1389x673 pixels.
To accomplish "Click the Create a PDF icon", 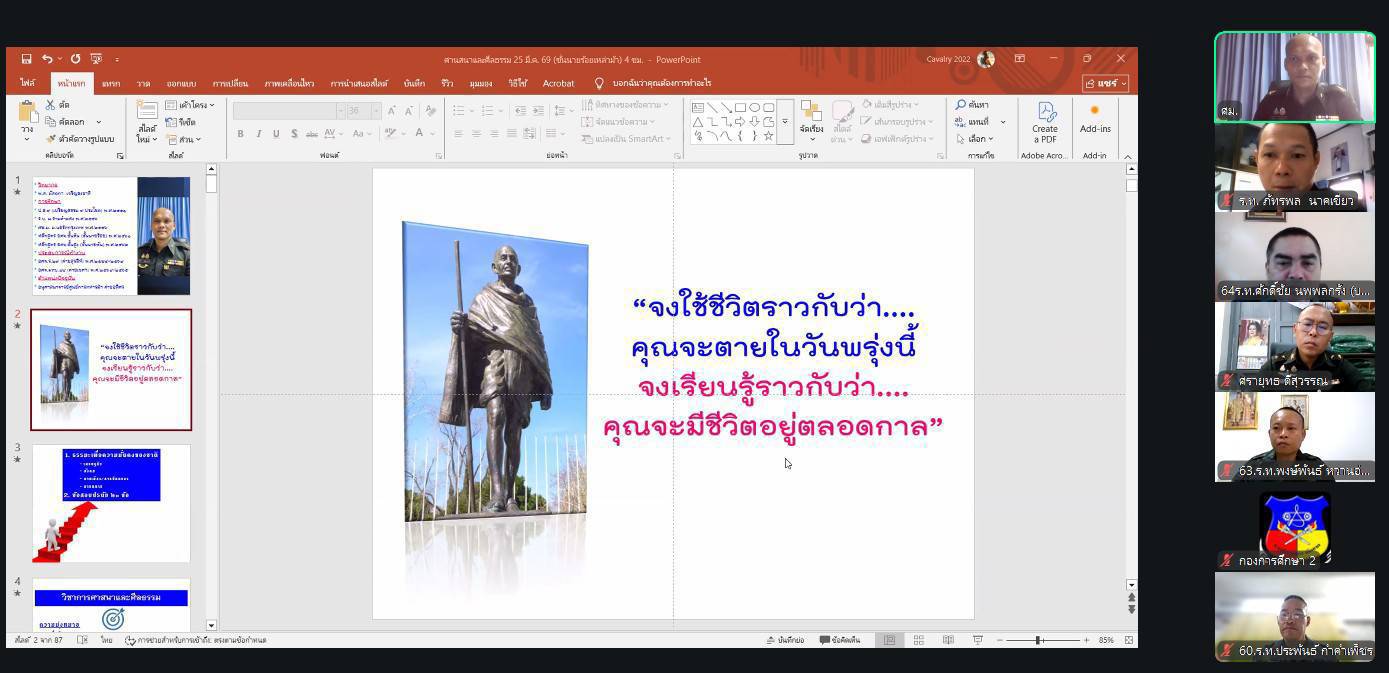I will 1046,122.
